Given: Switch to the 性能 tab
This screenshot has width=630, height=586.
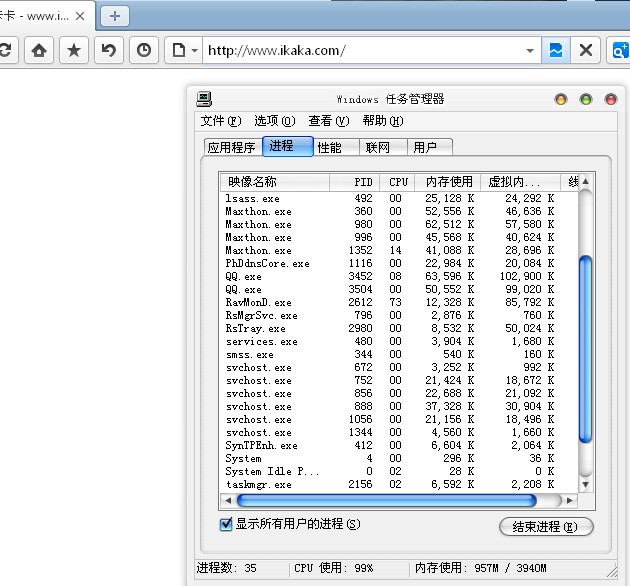Looking at the screenshot, I should (336, 147).
